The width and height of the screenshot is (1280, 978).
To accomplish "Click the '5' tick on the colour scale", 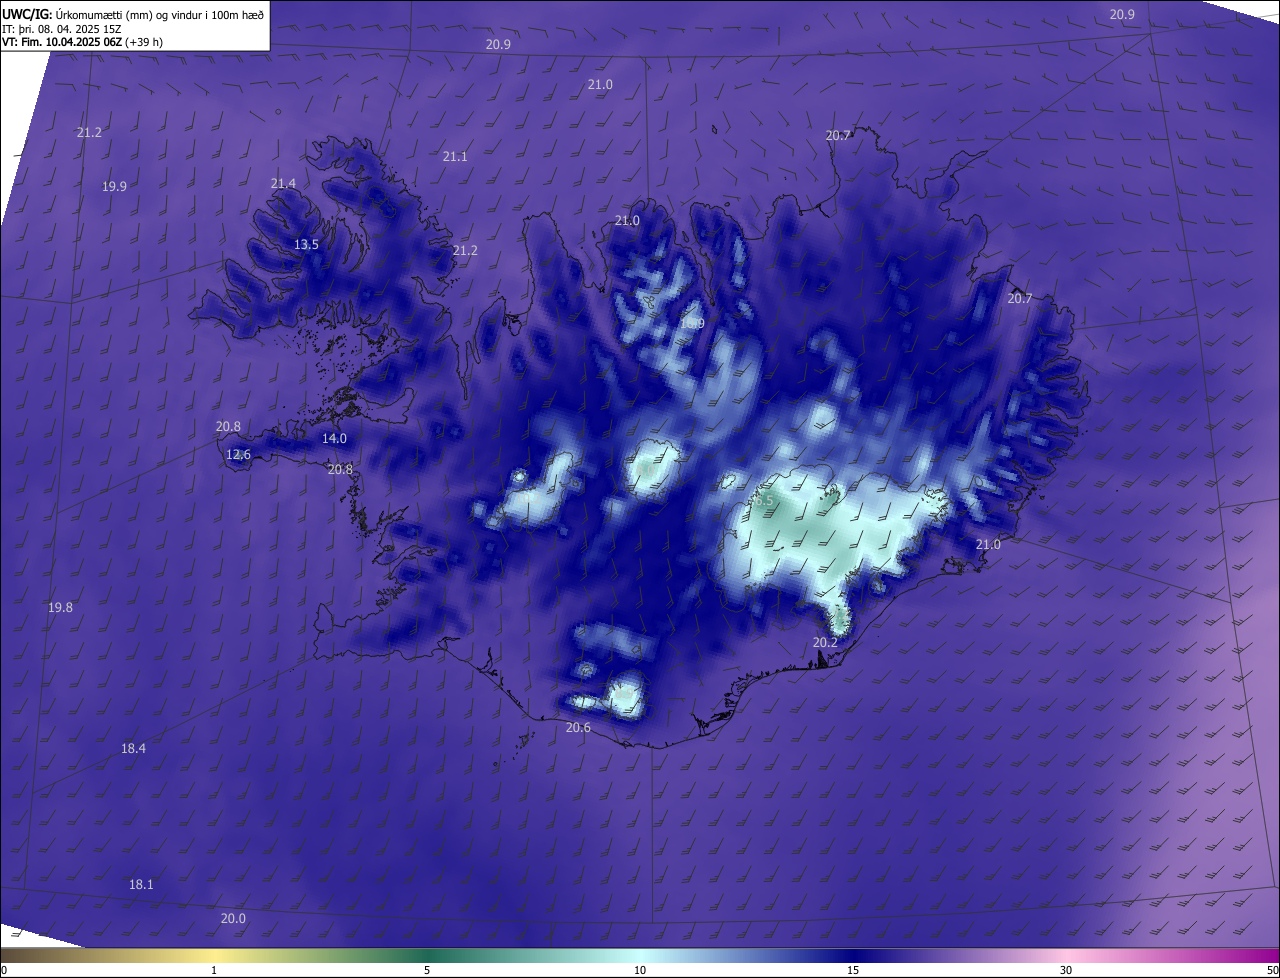I will click(x=427, y=970).
